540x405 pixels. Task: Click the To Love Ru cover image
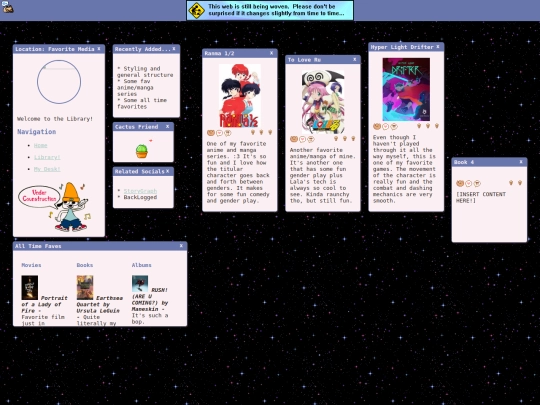click(323, 102)
